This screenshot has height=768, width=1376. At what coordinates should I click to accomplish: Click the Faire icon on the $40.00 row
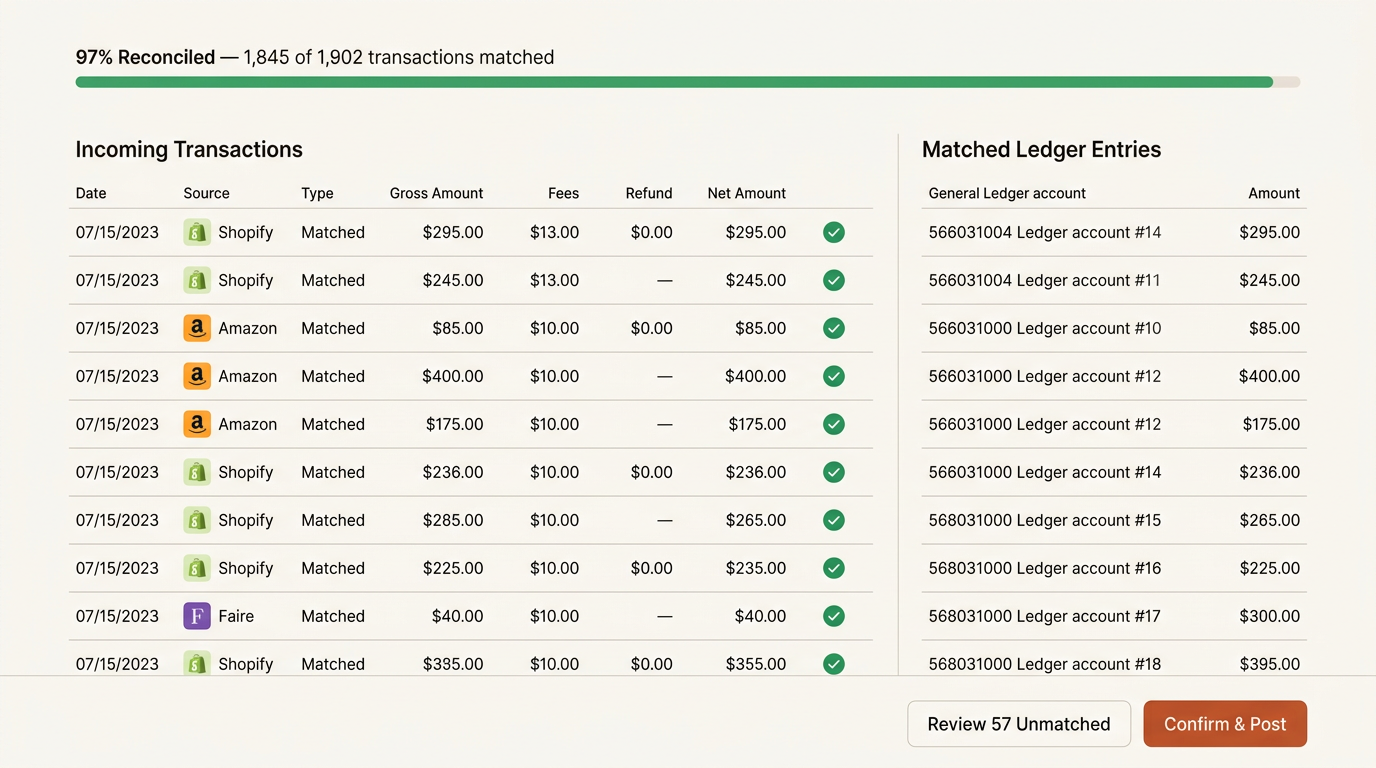[x=197, y=616]
